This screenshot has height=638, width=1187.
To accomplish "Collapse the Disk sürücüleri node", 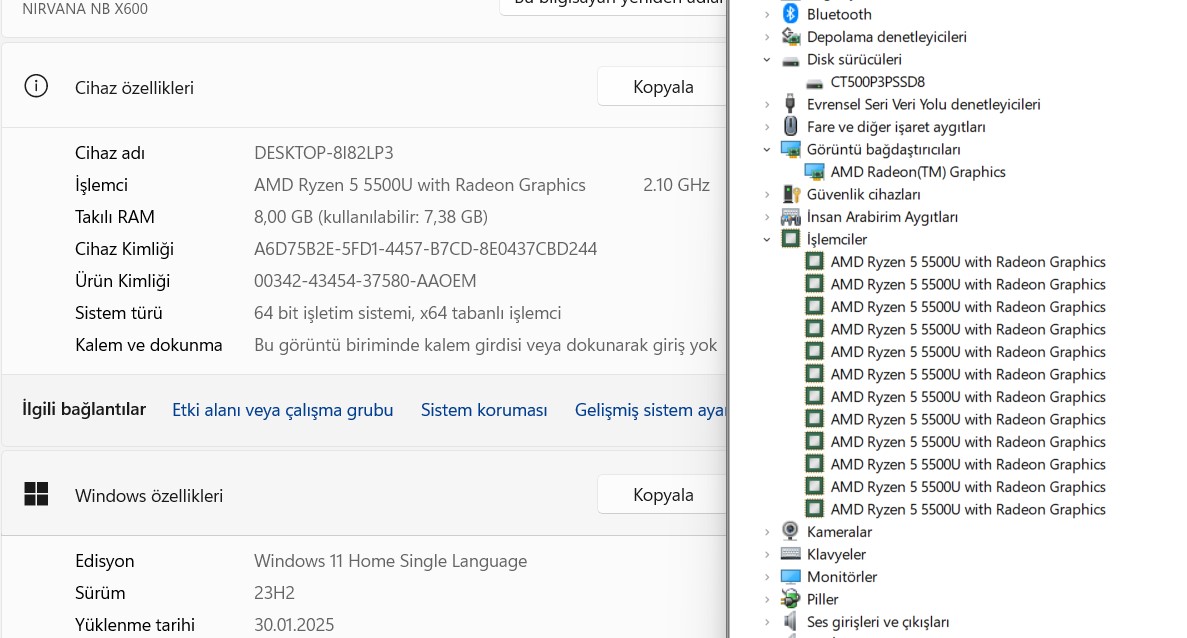I will coord(767,59).
